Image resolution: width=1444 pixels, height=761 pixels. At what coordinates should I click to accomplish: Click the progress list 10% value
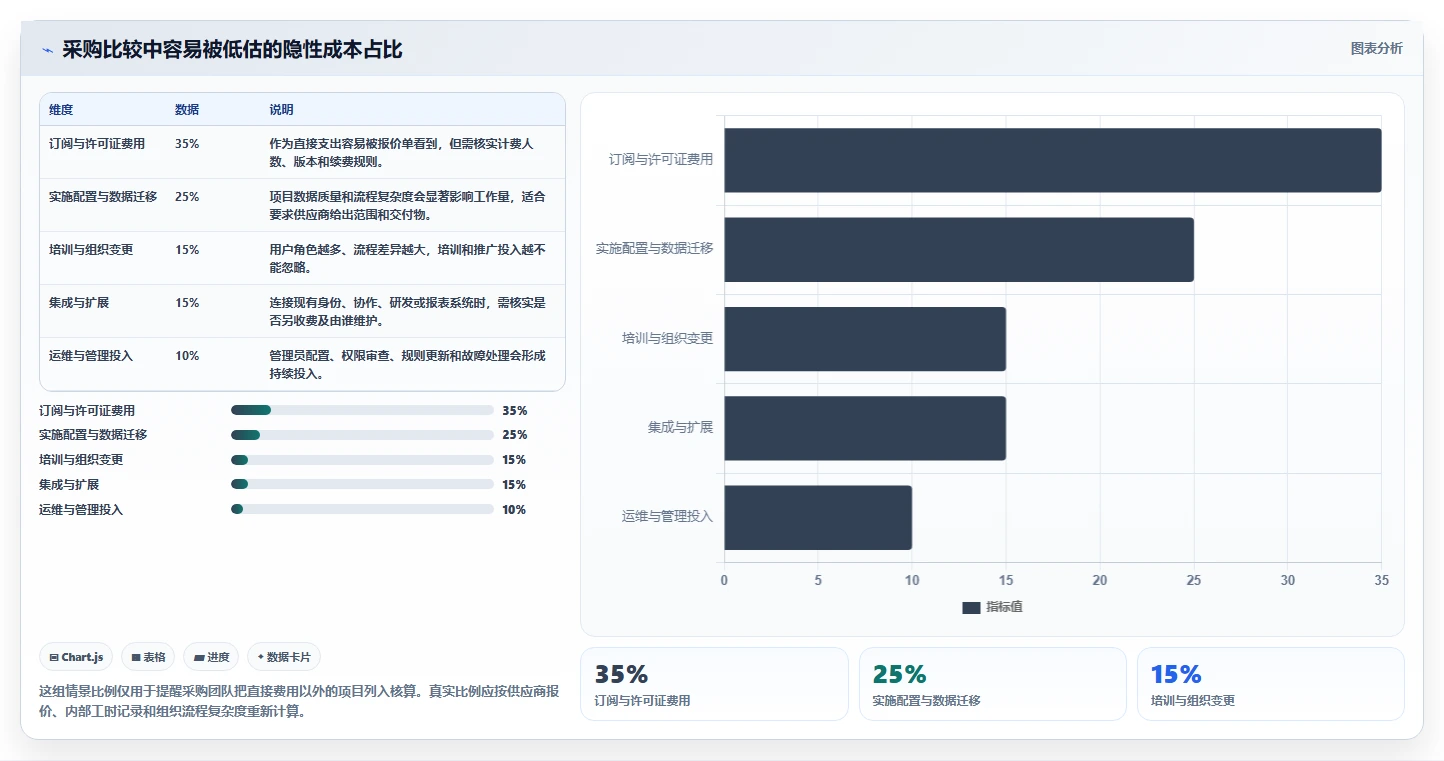click(514, 509)
